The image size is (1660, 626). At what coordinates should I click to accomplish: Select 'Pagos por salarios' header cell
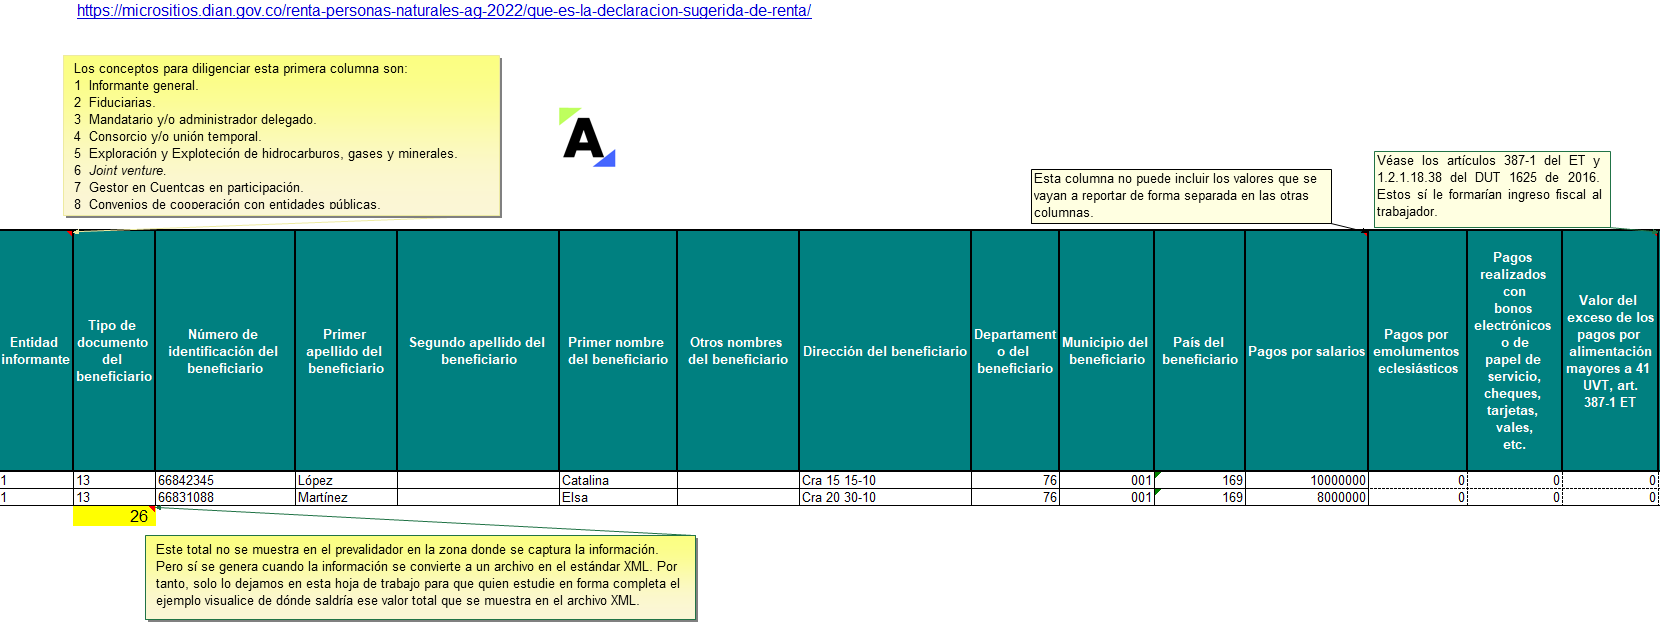click(x=1306, y=351)
